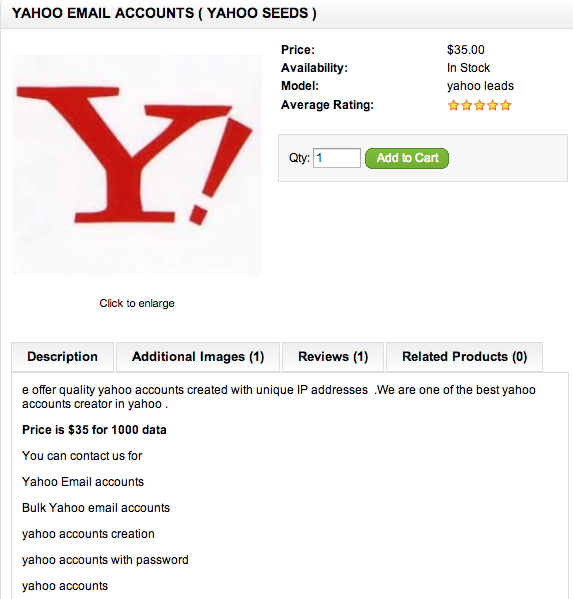Click the second rating star
The height and width of the screenshot is (599, 573).
tap(466, 105)
